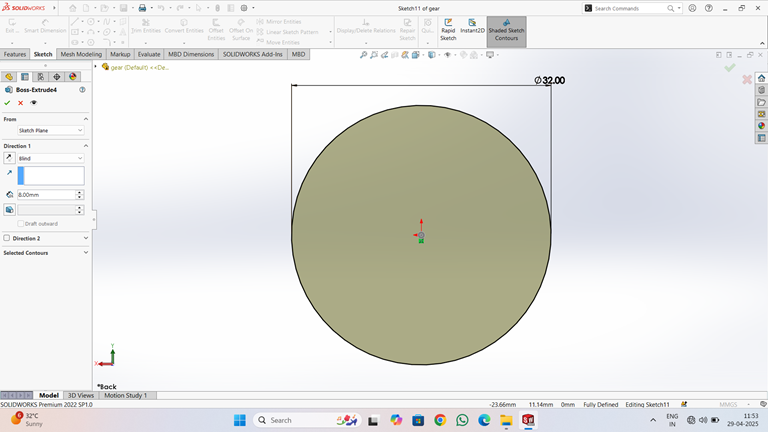The image size is (768, 432).
Task: Toggle the detailed preview eye icon
Action: [33, 103]
